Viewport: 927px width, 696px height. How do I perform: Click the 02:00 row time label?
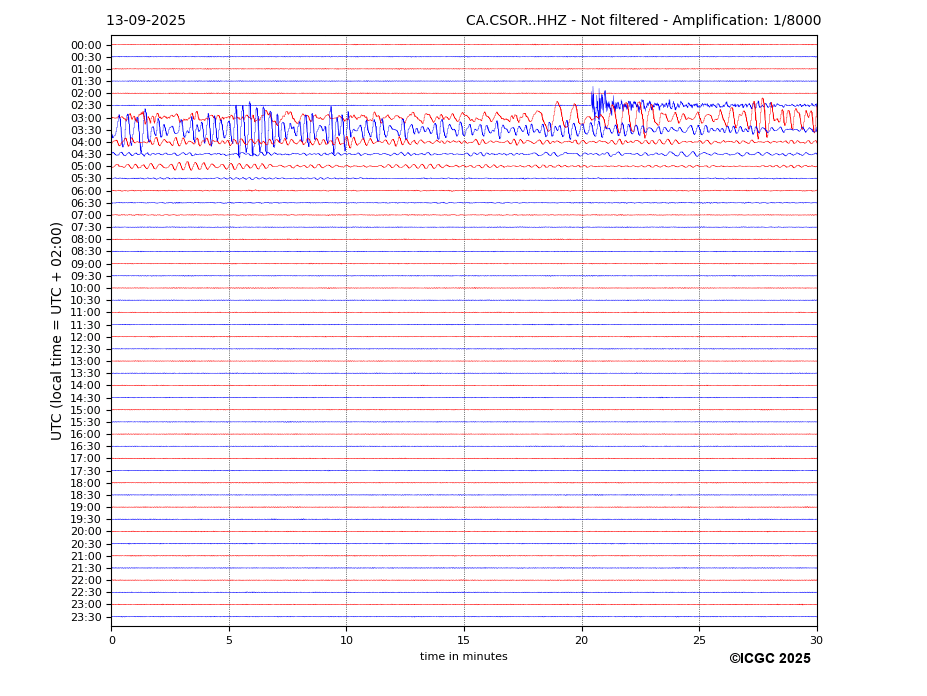(x=86, y=93)
